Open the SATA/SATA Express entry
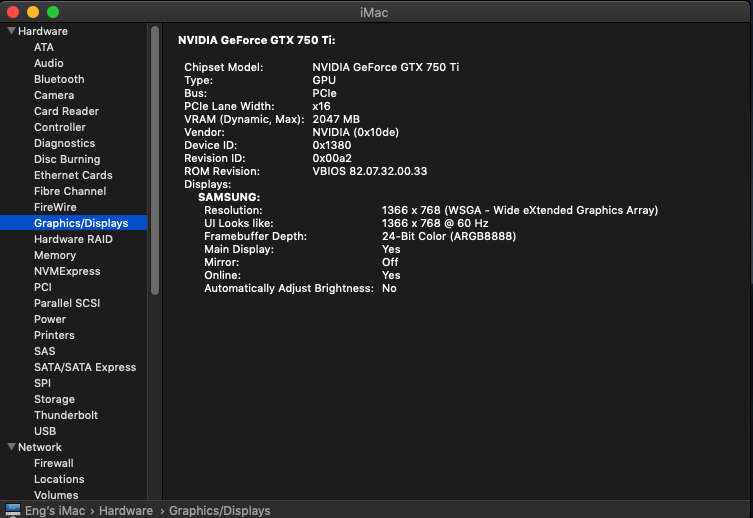The image size is (753, 518). pos(85,367)
